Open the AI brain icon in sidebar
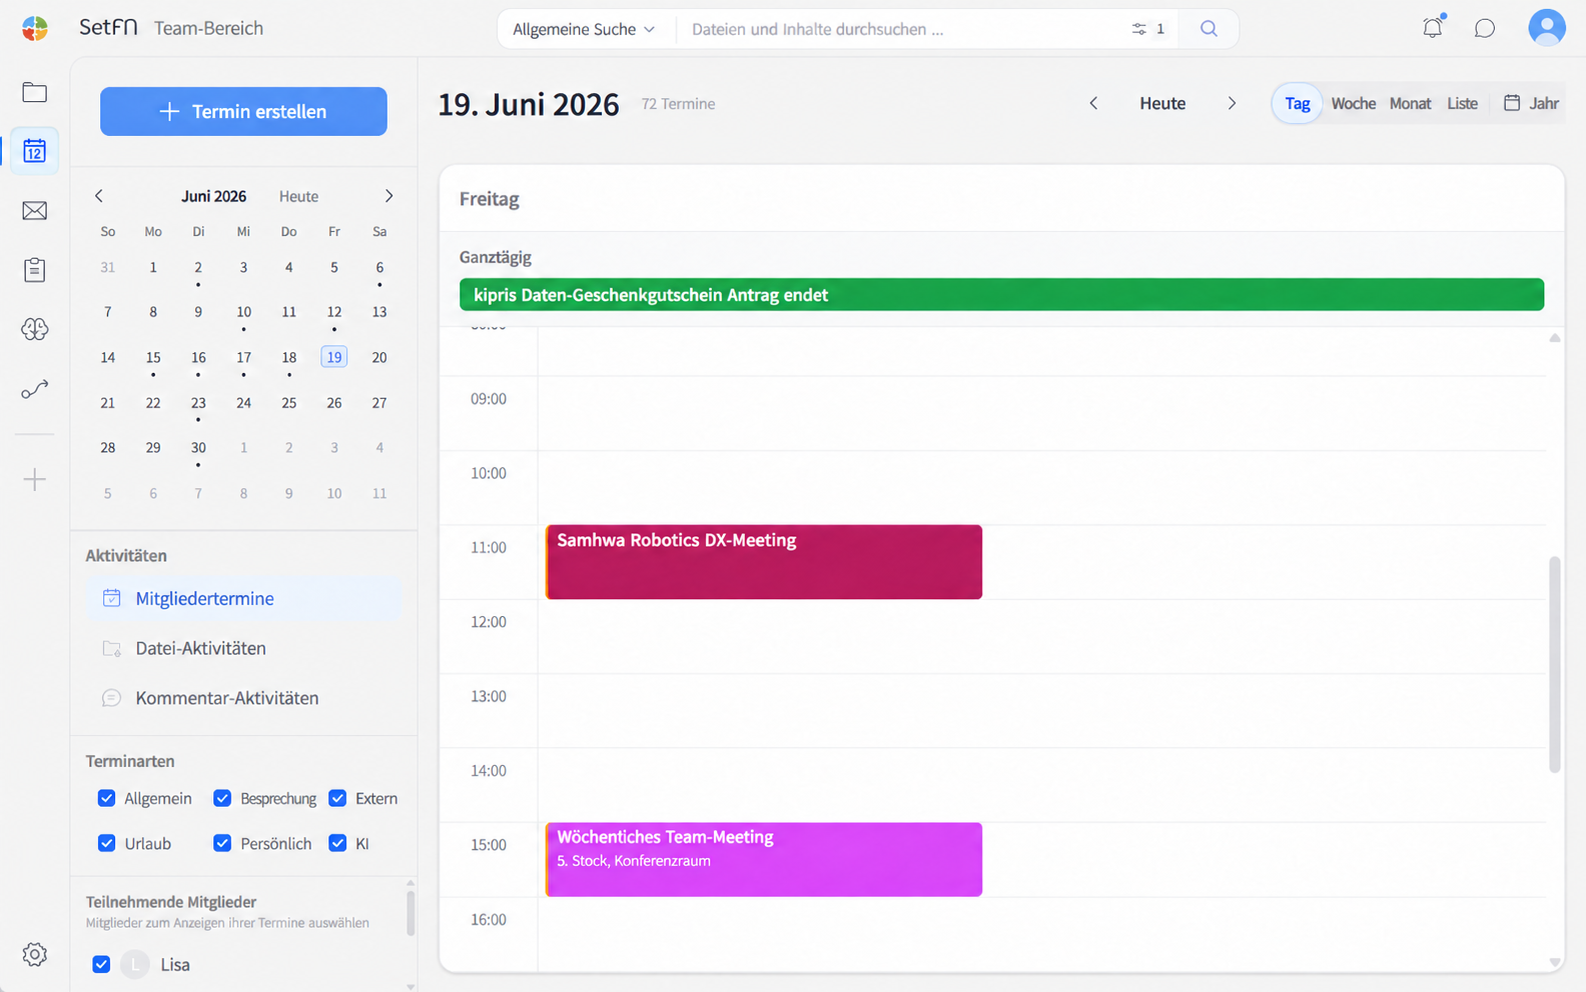This screenshot has width=1586, height=992. (35, 329)
